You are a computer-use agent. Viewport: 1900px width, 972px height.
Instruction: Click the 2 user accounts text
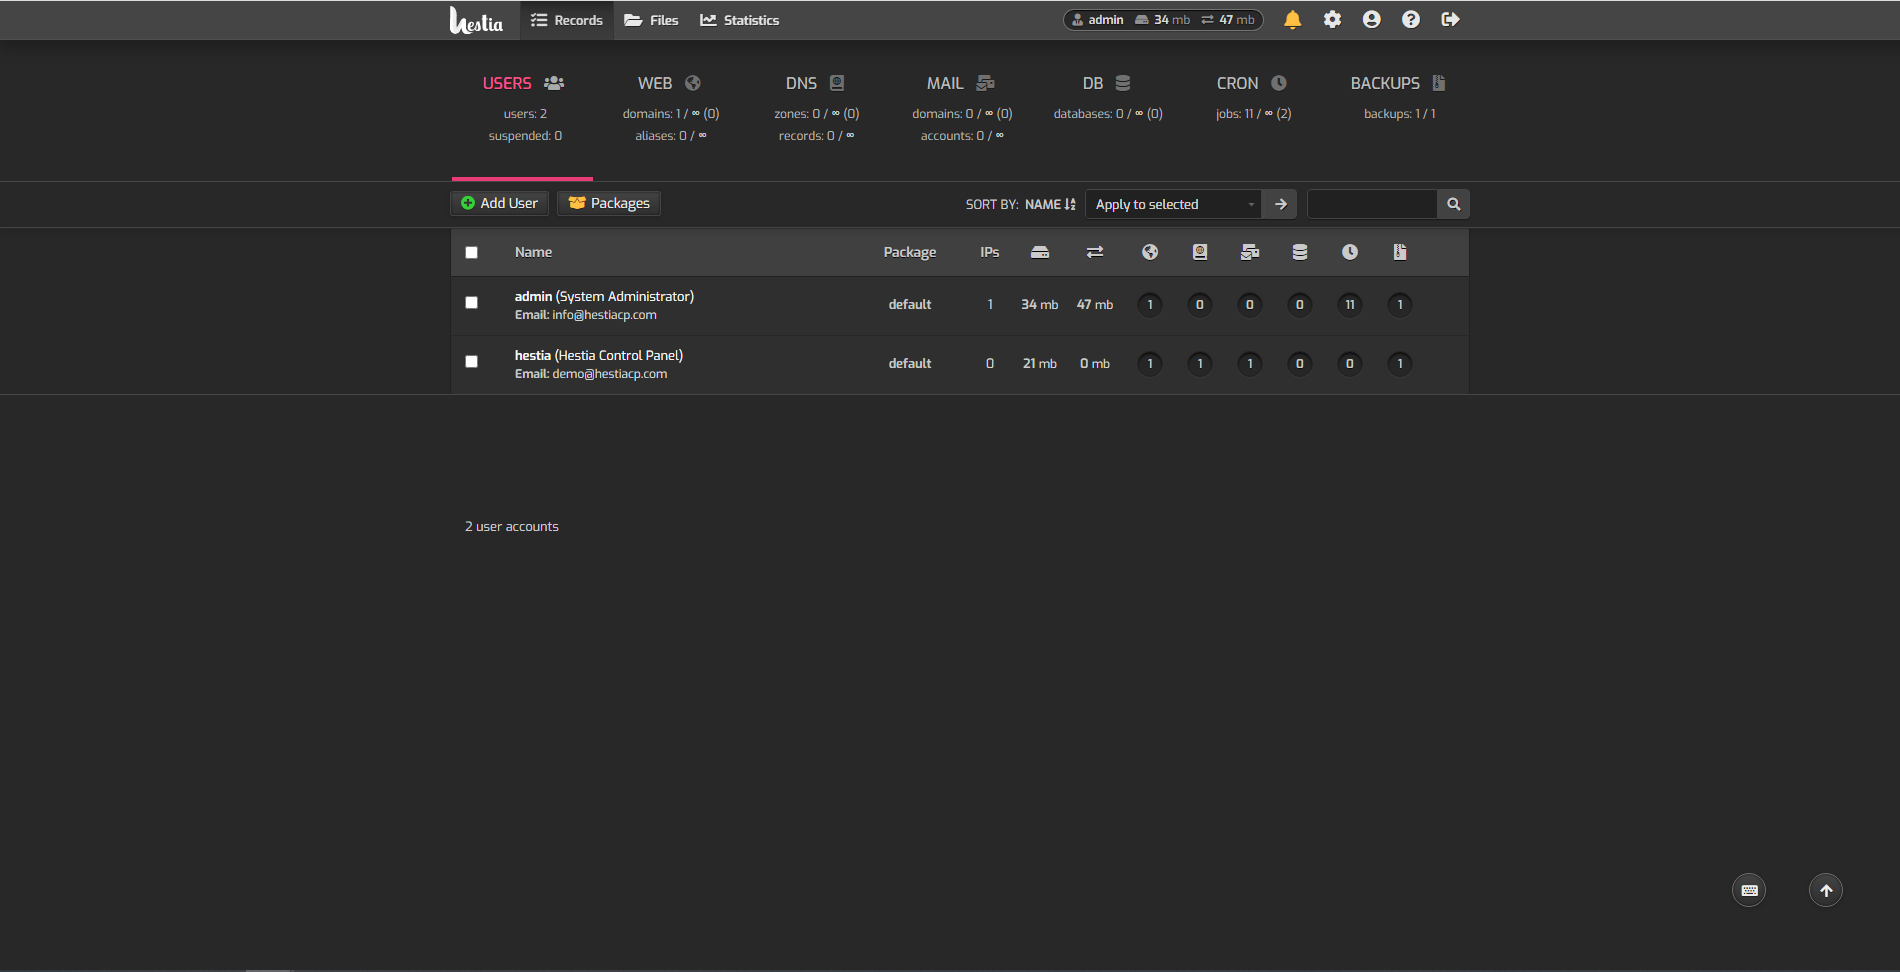[512, 527]
